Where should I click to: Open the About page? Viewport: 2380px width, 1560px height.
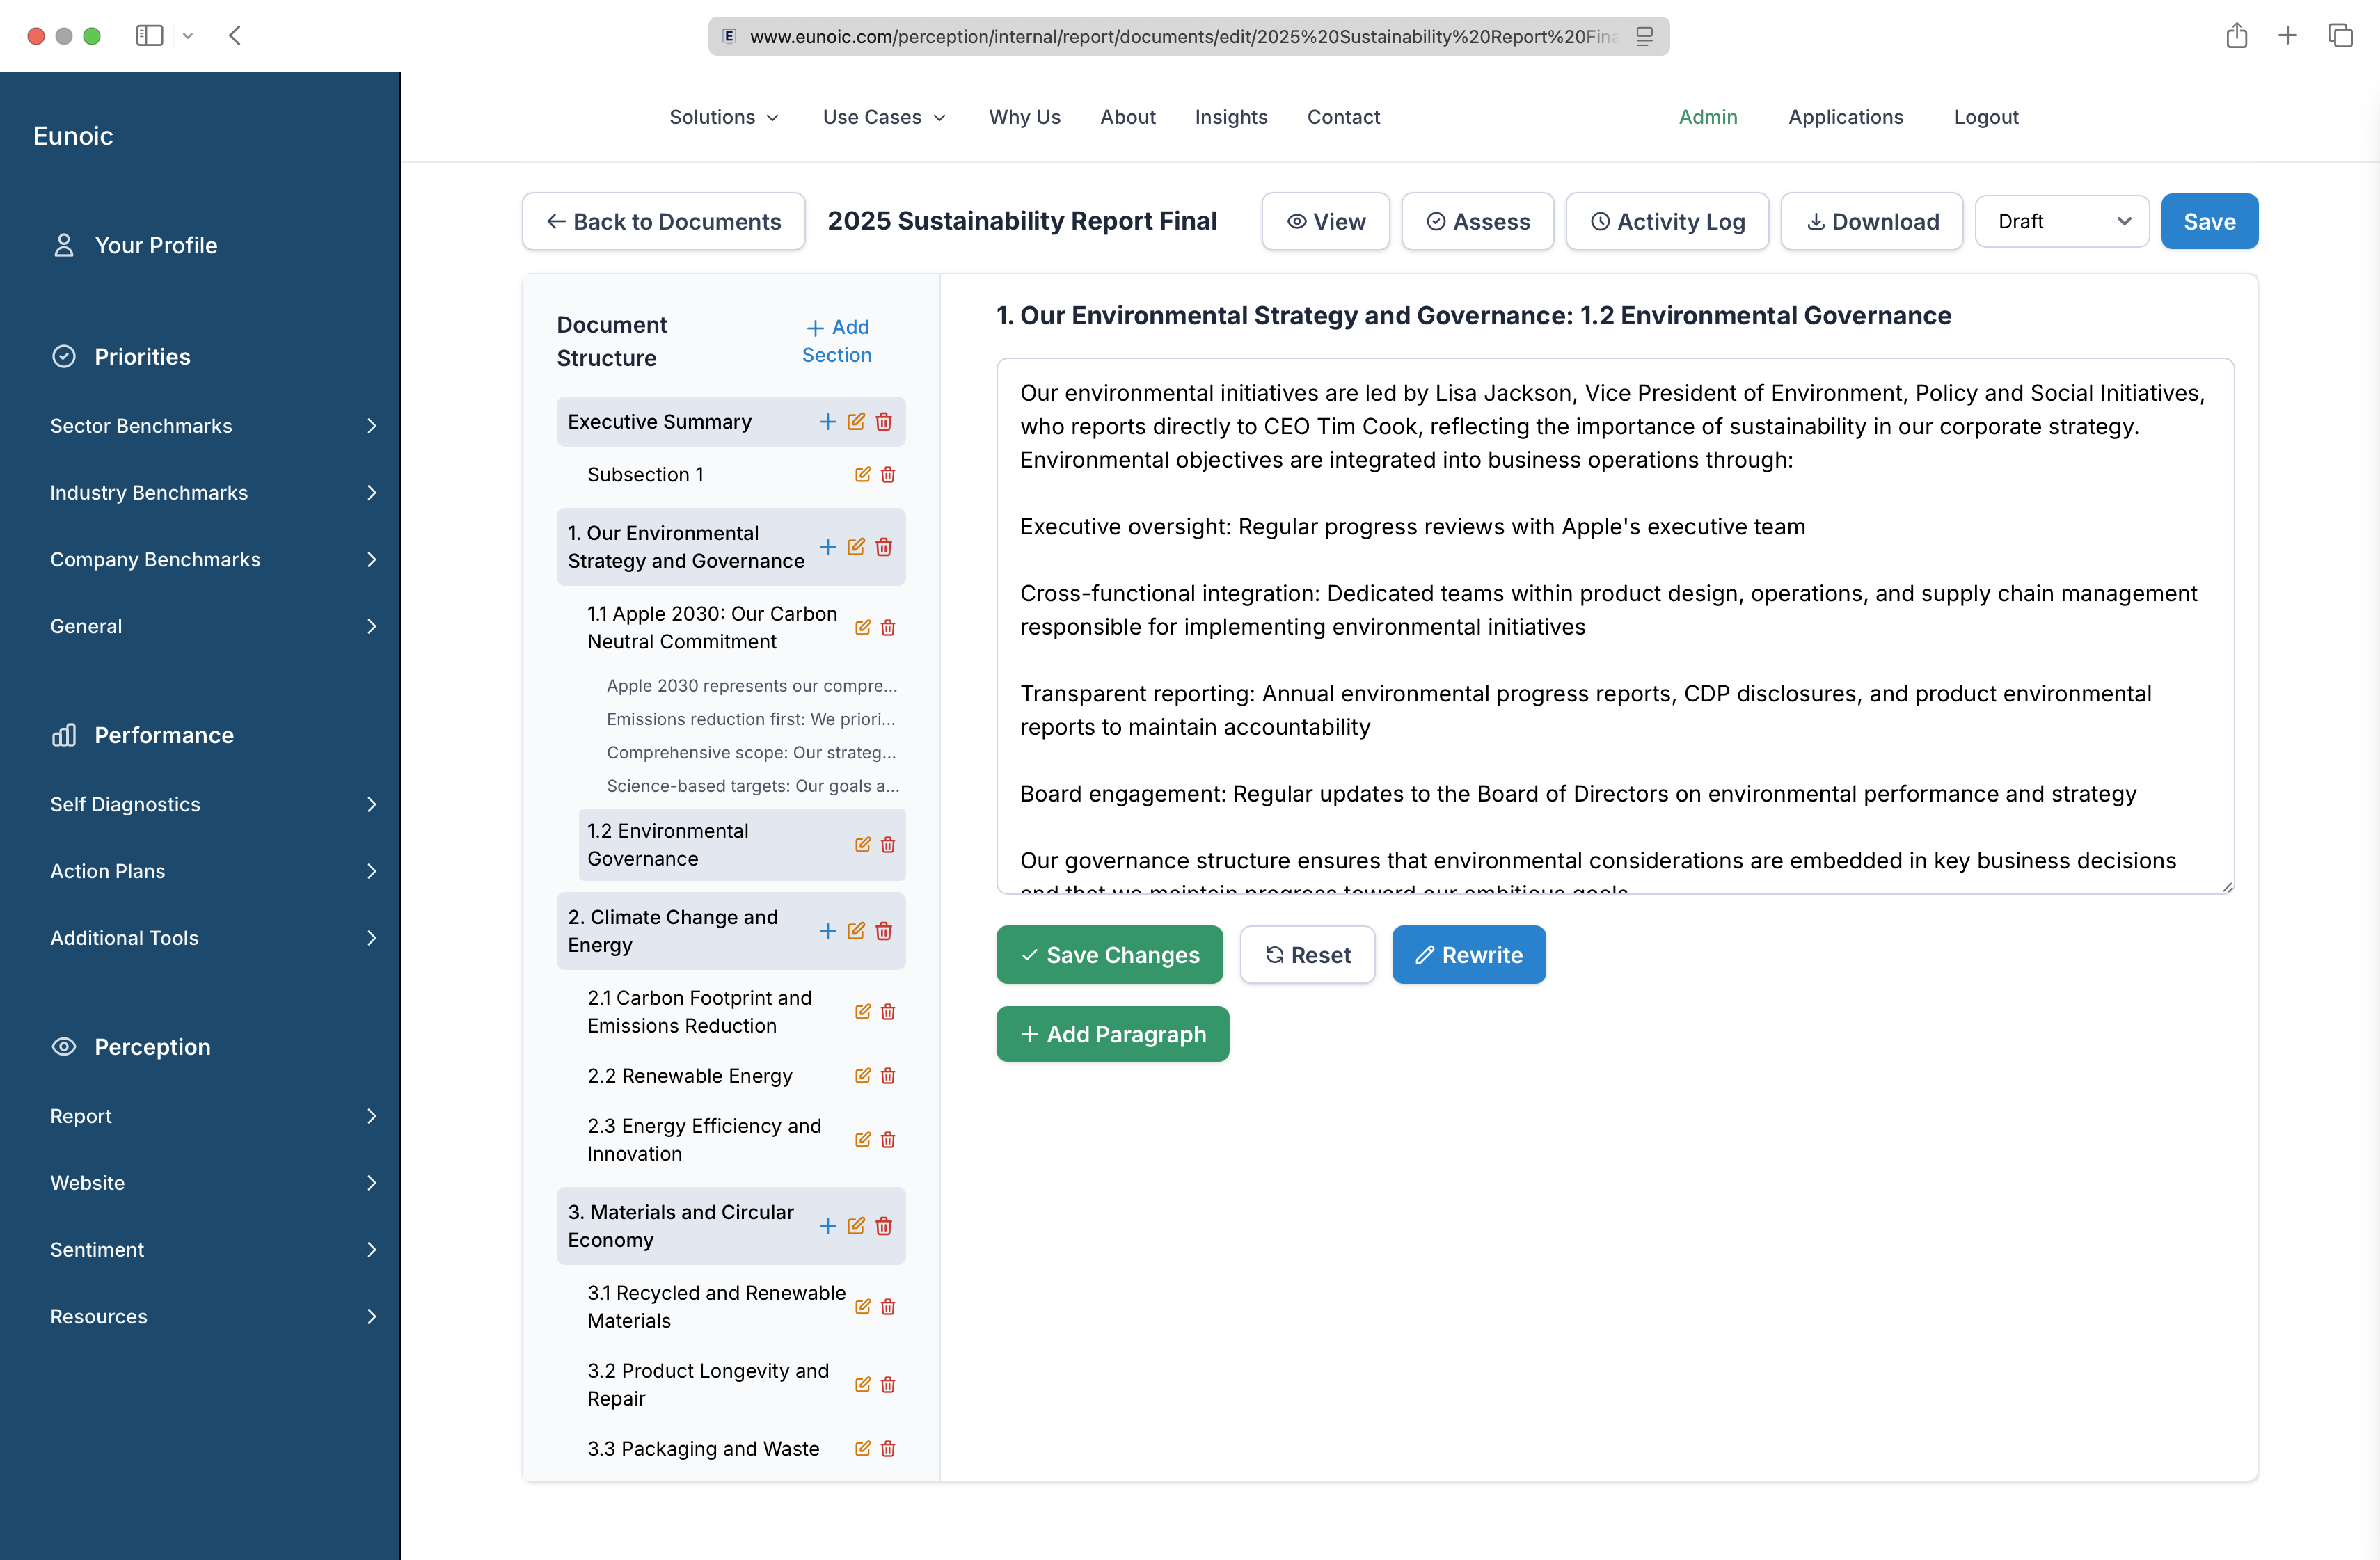coord(1127,117)
